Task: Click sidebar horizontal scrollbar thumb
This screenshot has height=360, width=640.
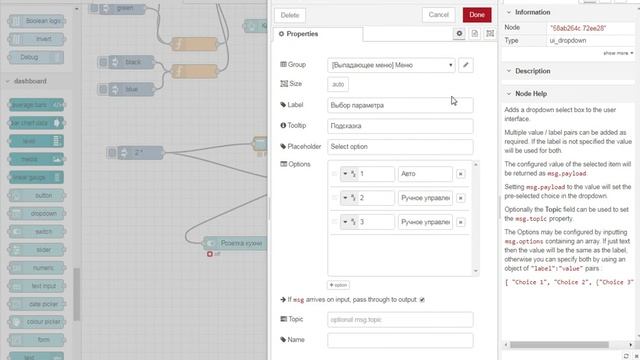Action: pos(559,345)
